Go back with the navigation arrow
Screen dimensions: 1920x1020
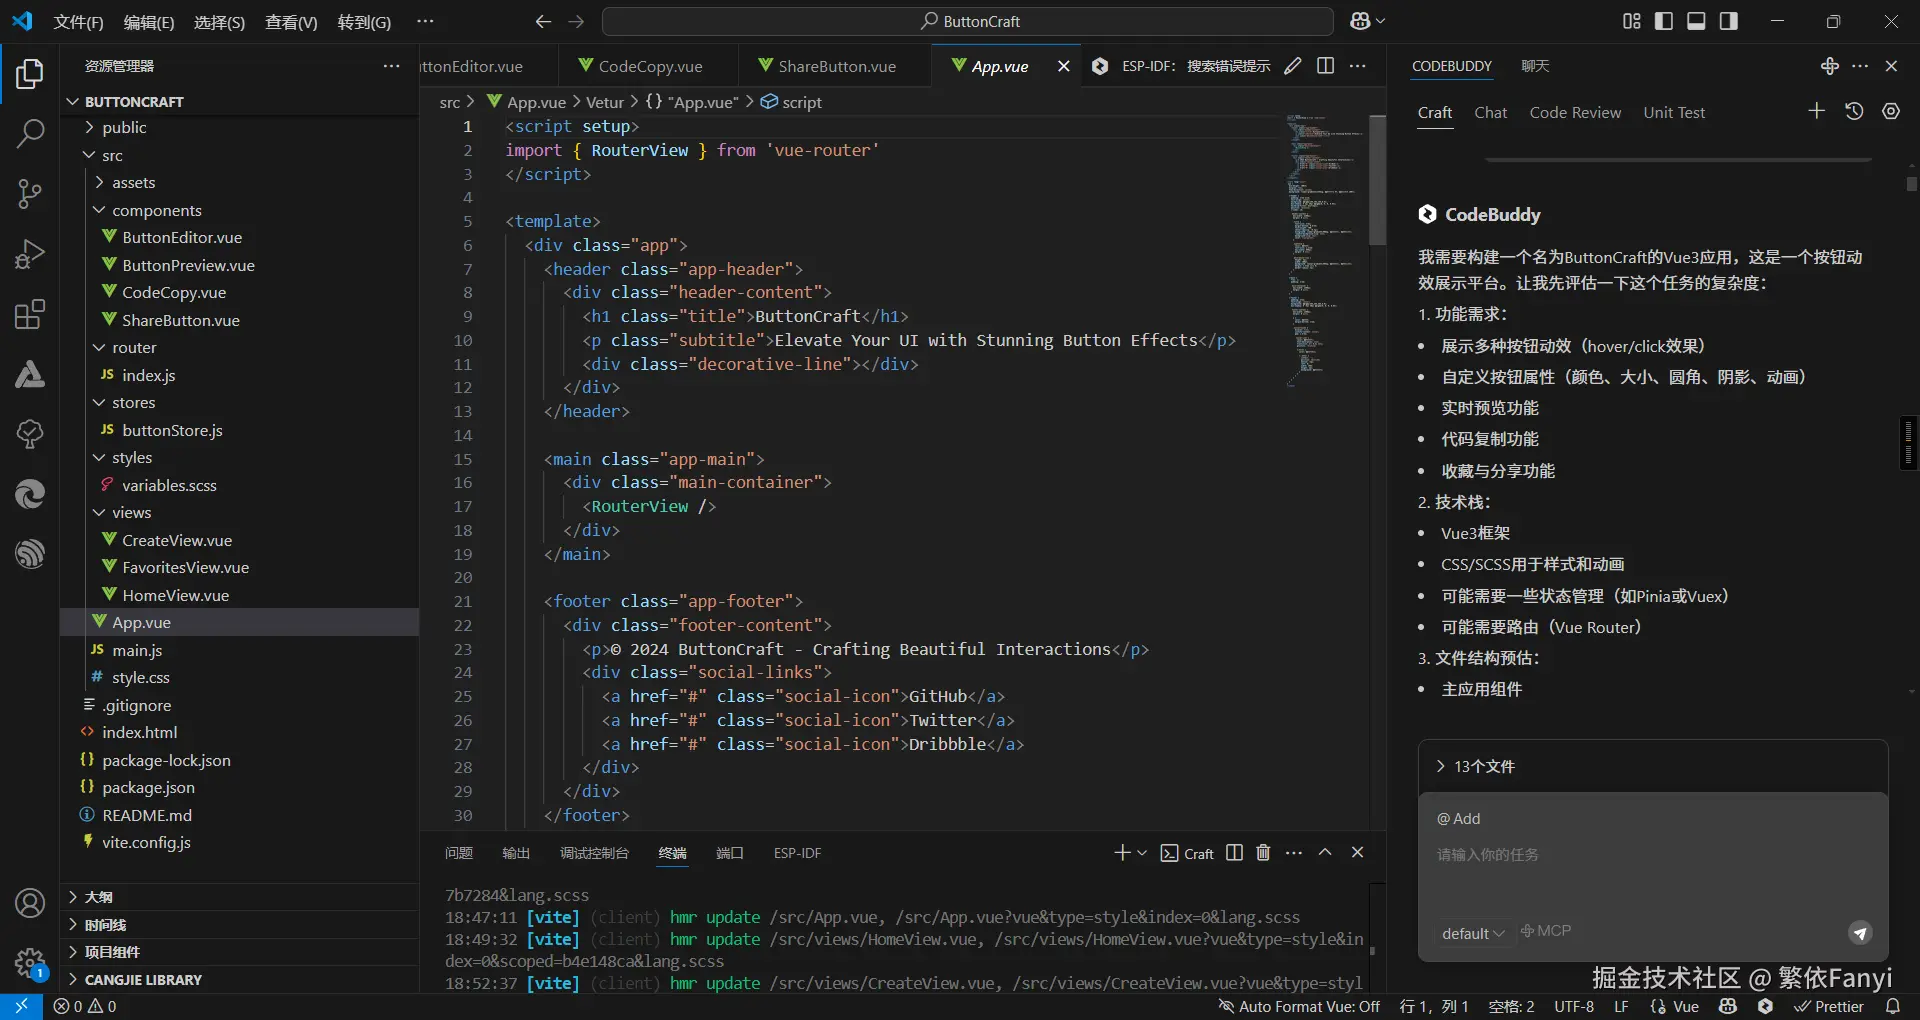(543, 21)
